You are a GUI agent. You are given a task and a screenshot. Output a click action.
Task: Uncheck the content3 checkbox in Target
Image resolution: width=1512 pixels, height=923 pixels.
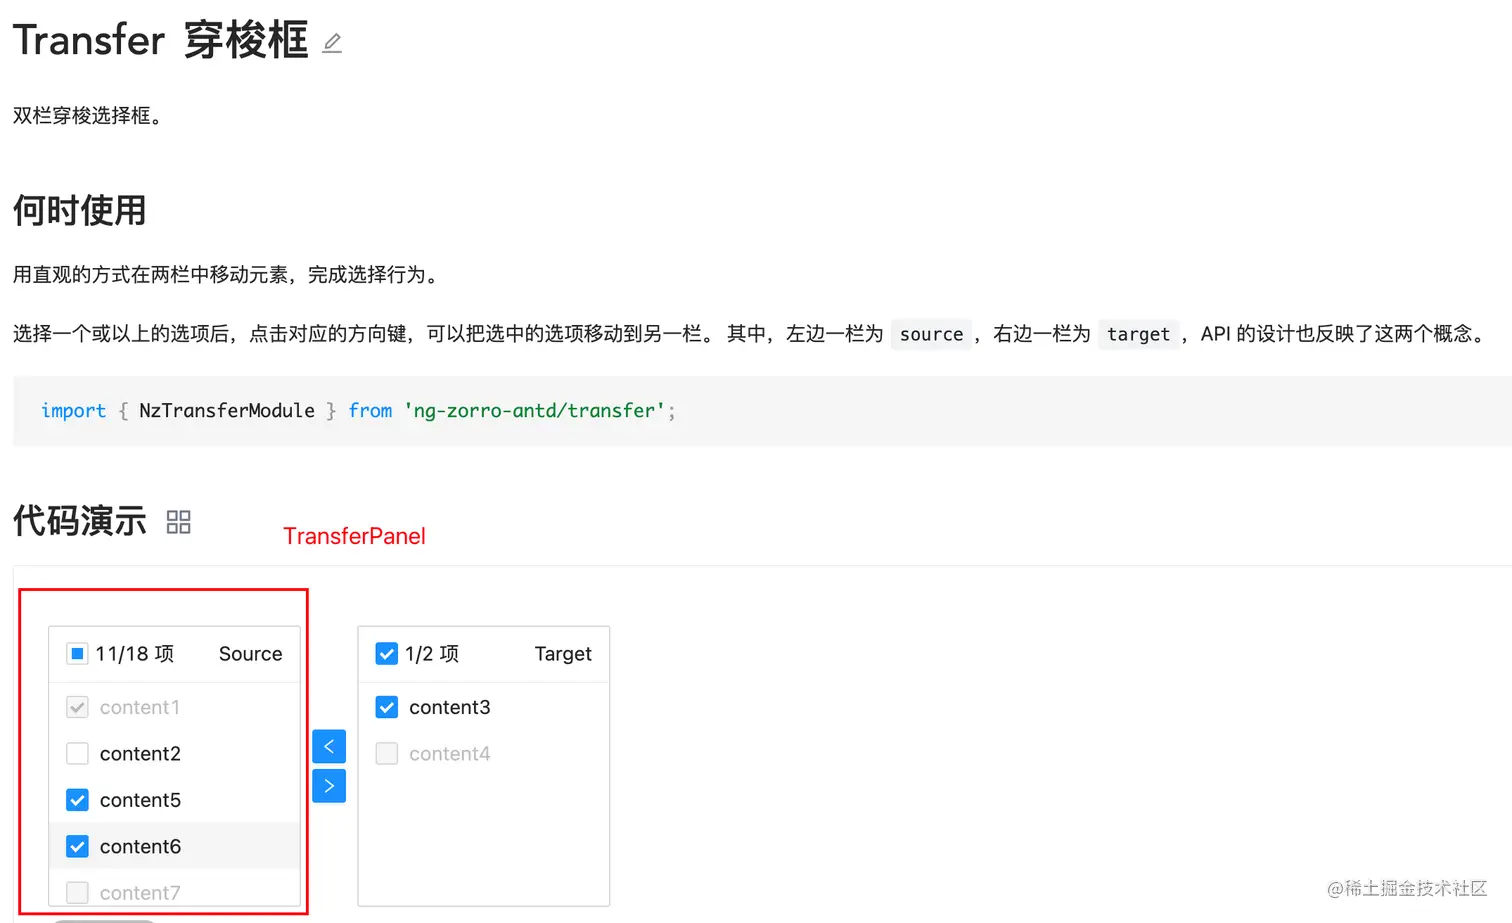[386, 707]
